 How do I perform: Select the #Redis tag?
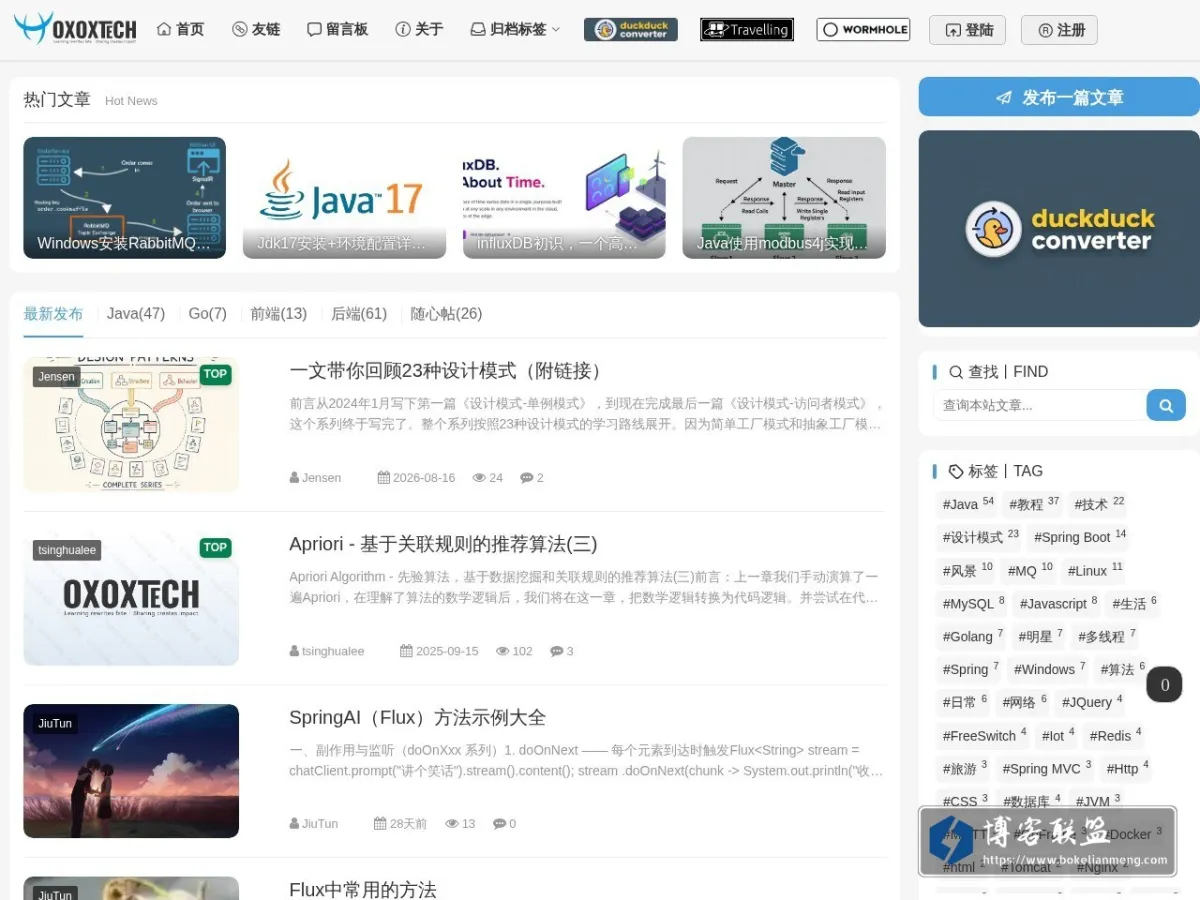pos(1115,736)
